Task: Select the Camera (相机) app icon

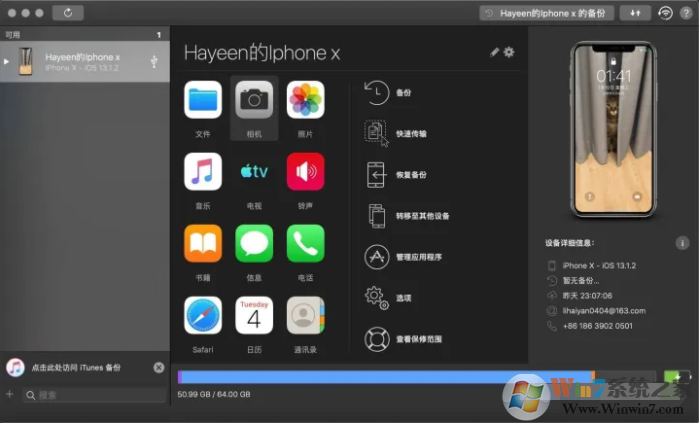Action: coord(254,100)
